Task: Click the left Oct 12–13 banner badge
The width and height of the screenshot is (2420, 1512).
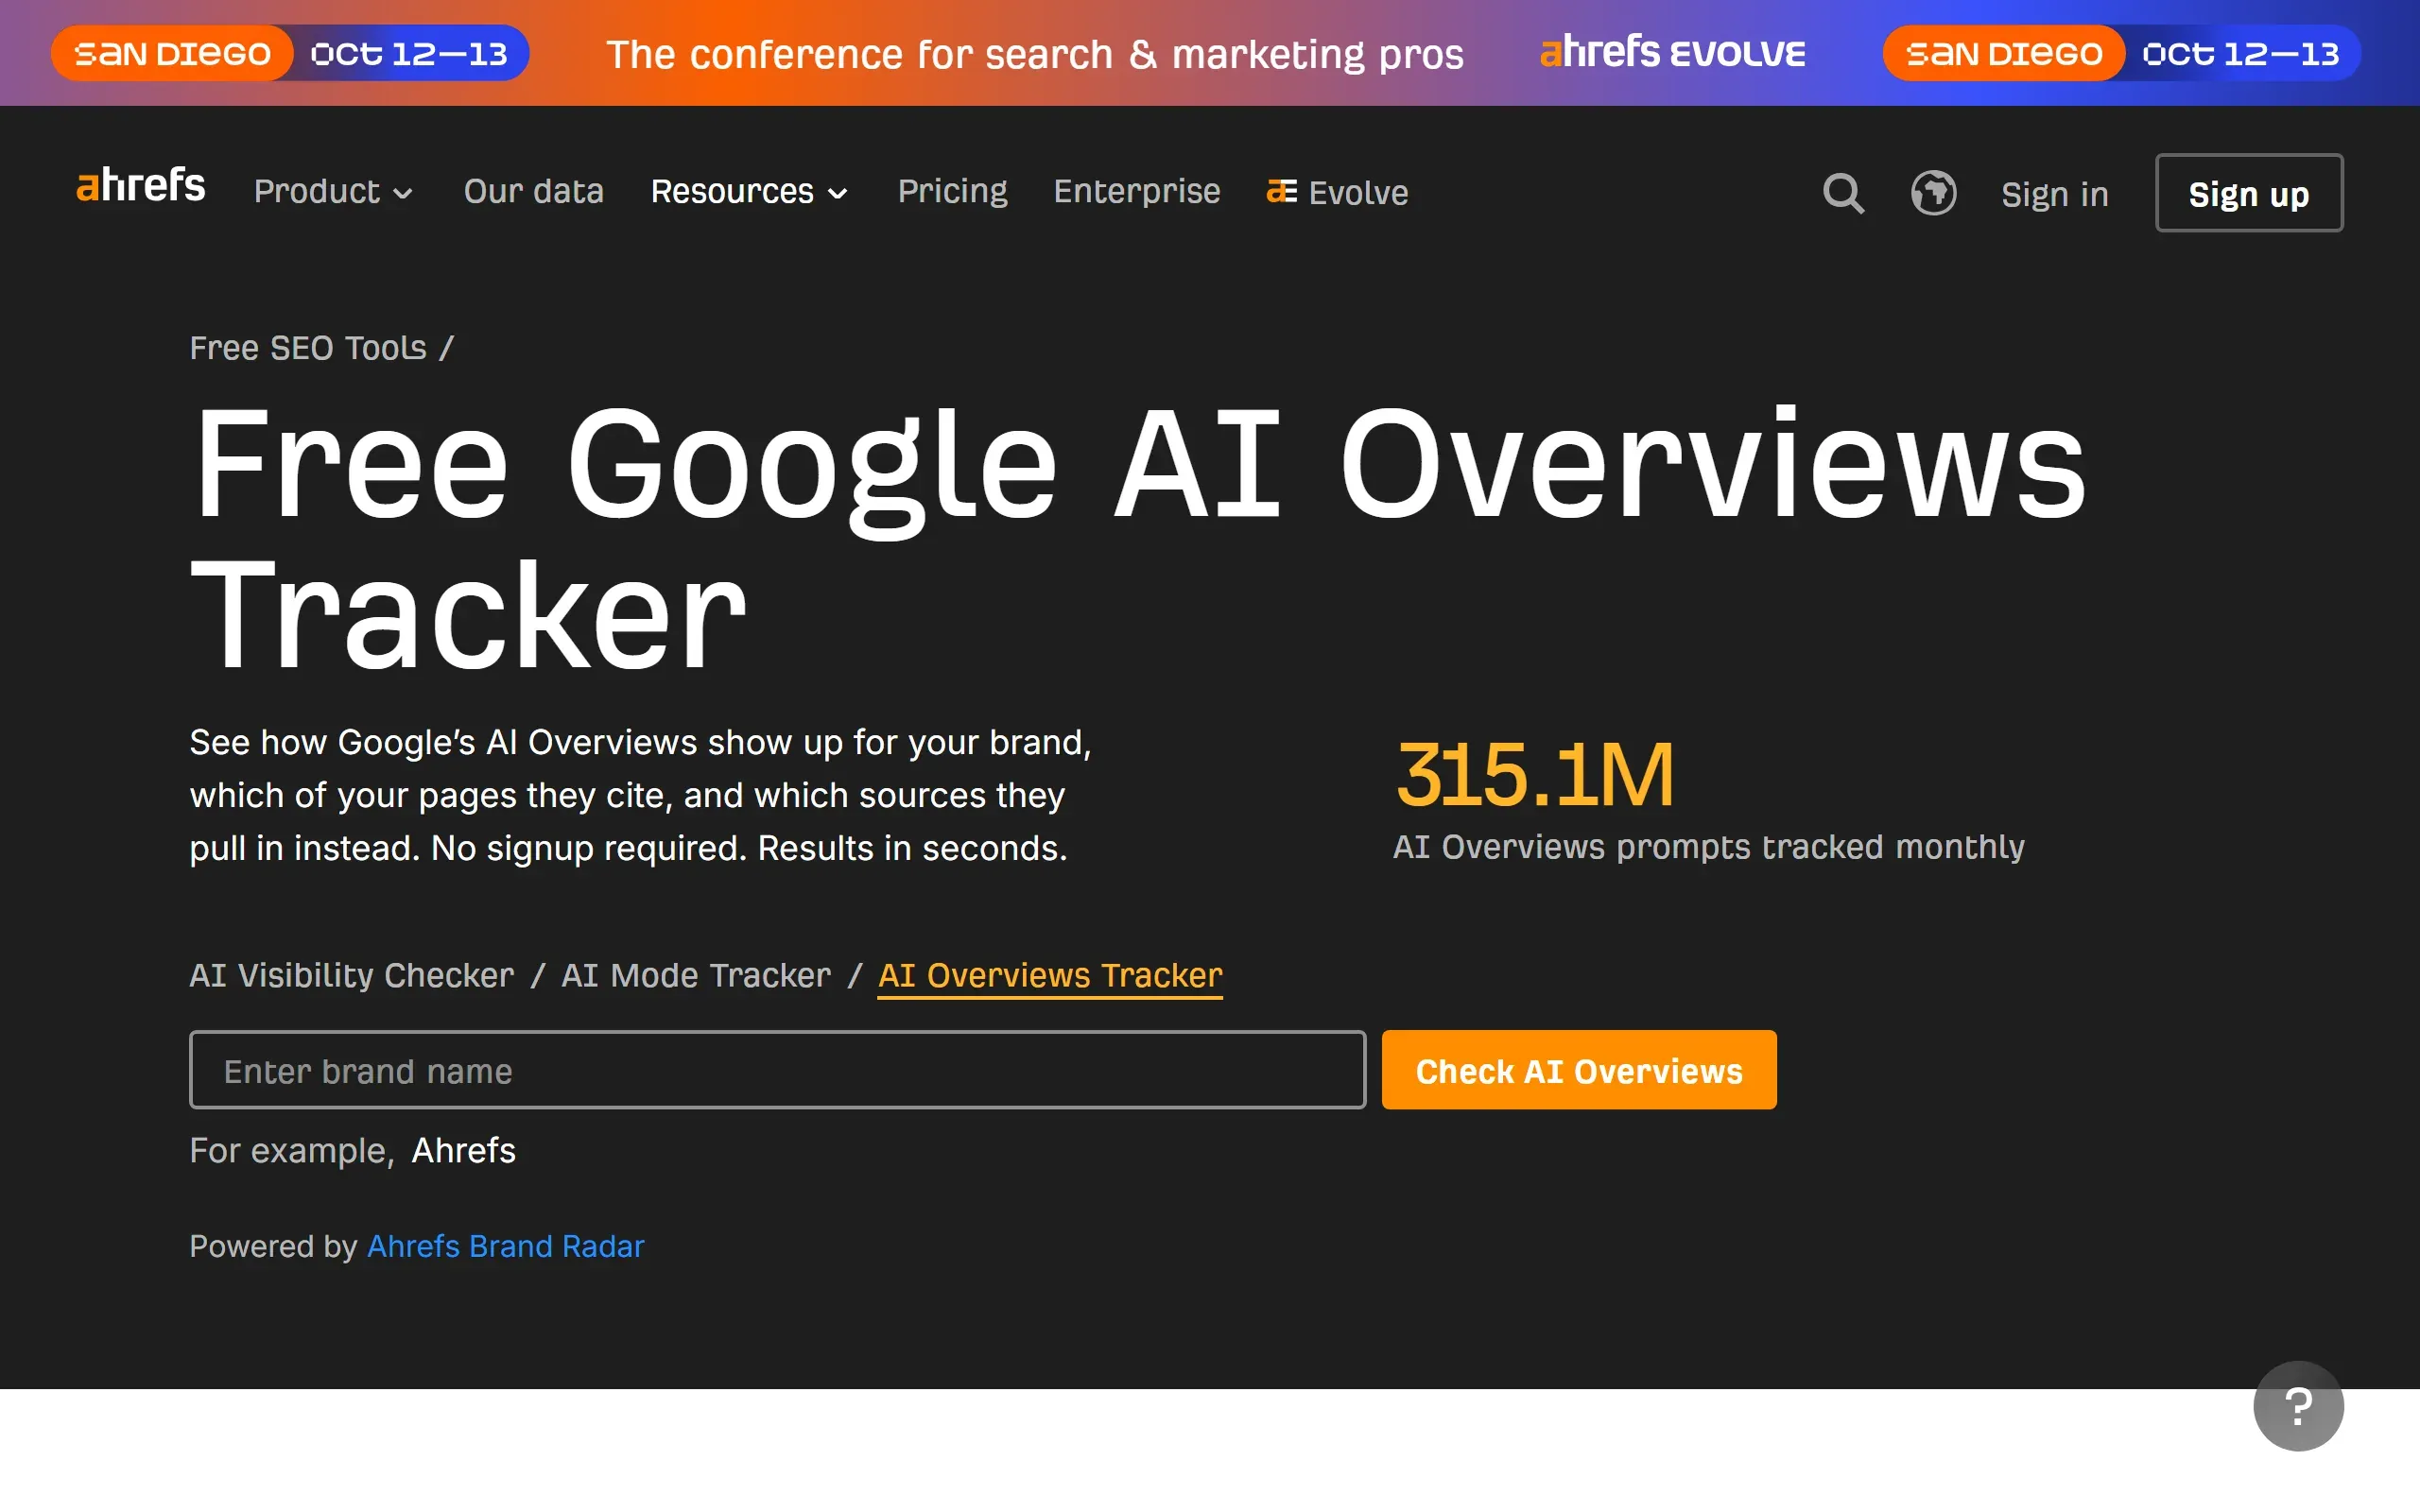Action: coord(409,53)
